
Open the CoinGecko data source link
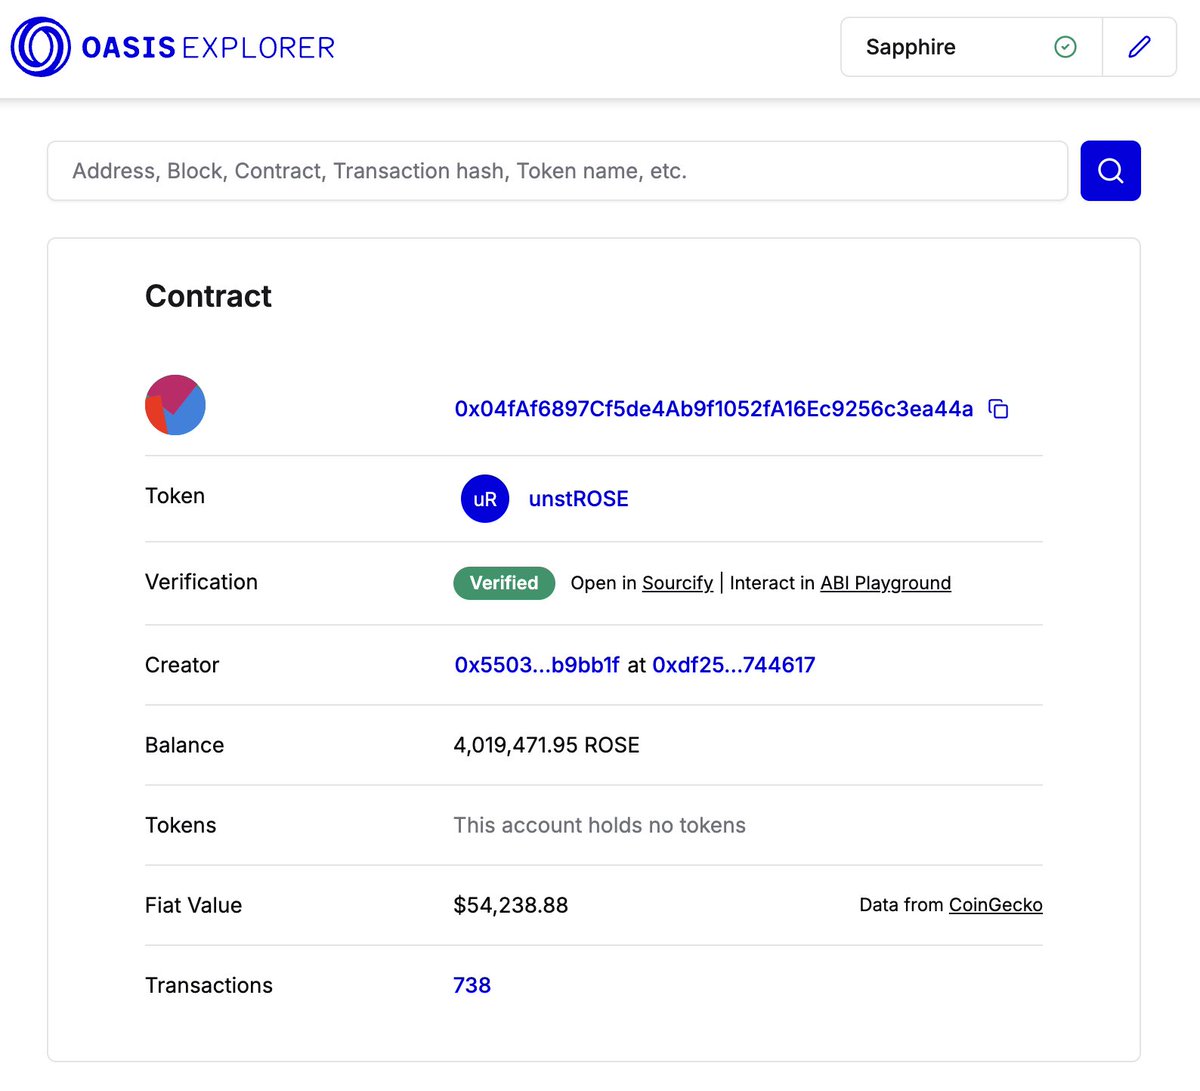[x=995, y=905]
